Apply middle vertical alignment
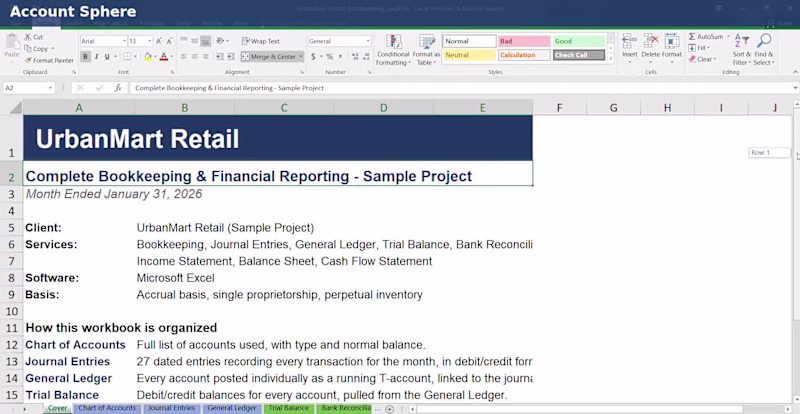Screen dimensions: 800x414 tap(194, 41)
